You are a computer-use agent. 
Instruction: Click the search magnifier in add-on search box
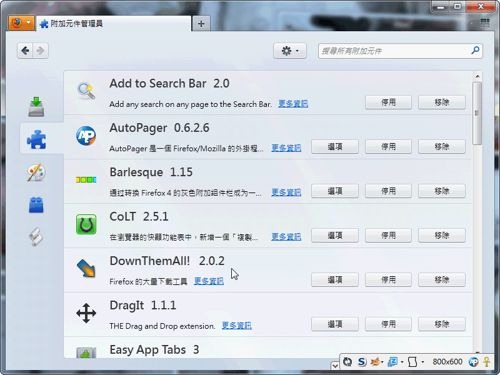click(475, 50)
